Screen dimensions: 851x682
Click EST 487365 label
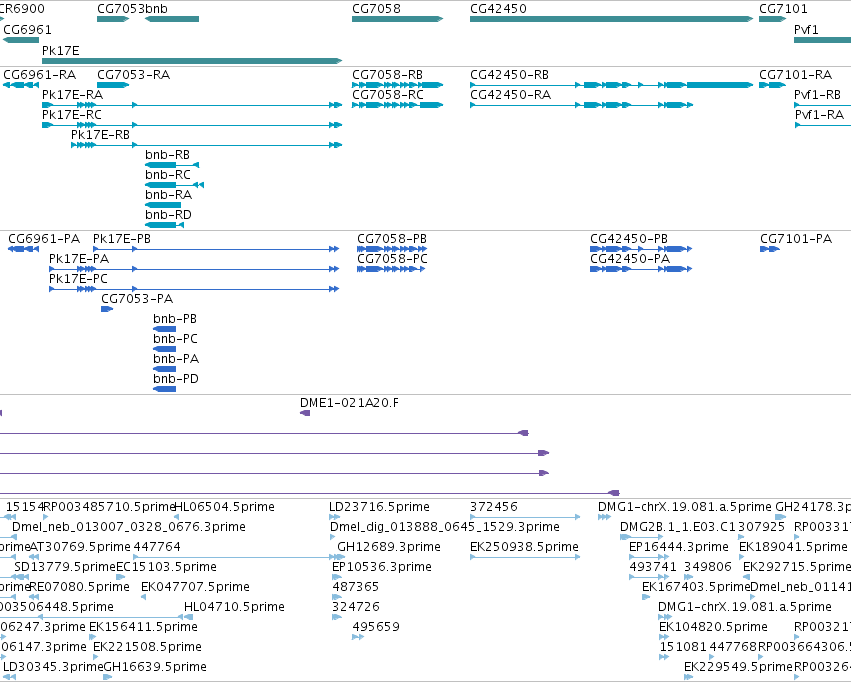pos(355,587)
